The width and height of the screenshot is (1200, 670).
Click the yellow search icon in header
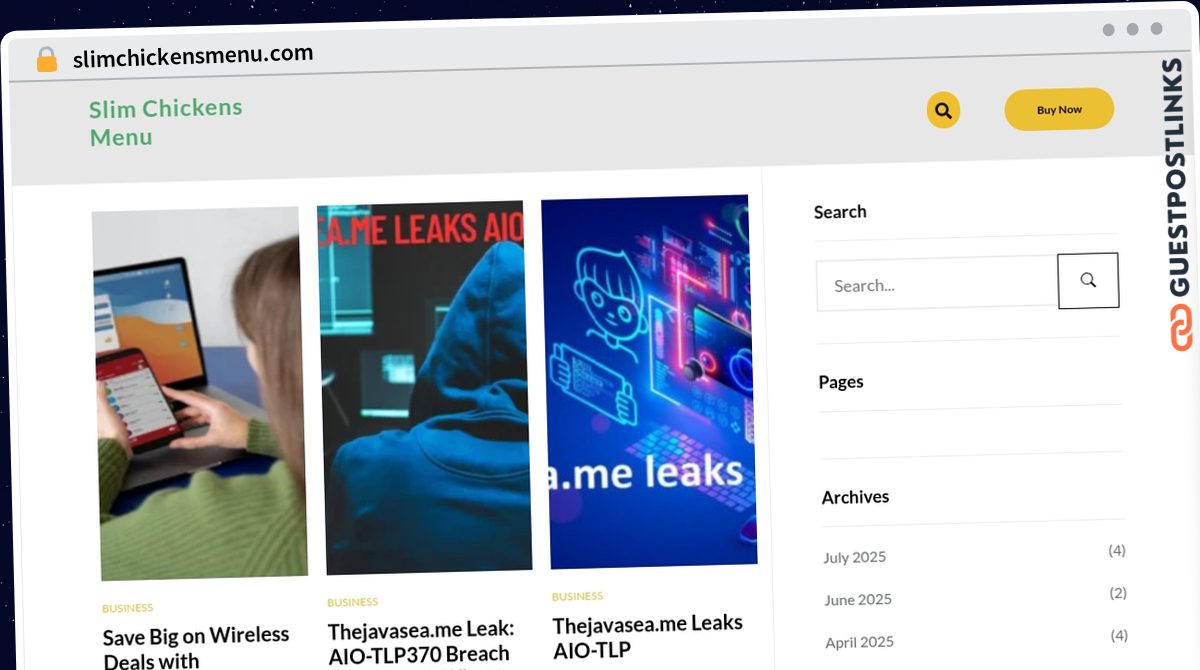coord(943,110)
